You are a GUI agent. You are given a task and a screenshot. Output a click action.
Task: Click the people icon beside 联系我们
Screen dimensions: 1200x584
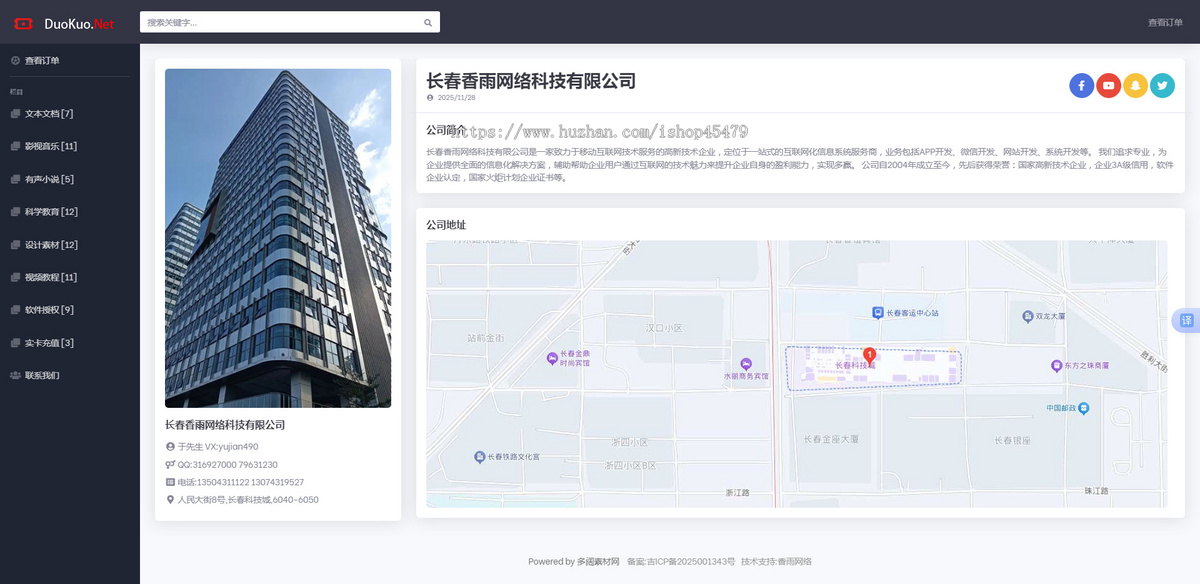[x=15, y=375]
